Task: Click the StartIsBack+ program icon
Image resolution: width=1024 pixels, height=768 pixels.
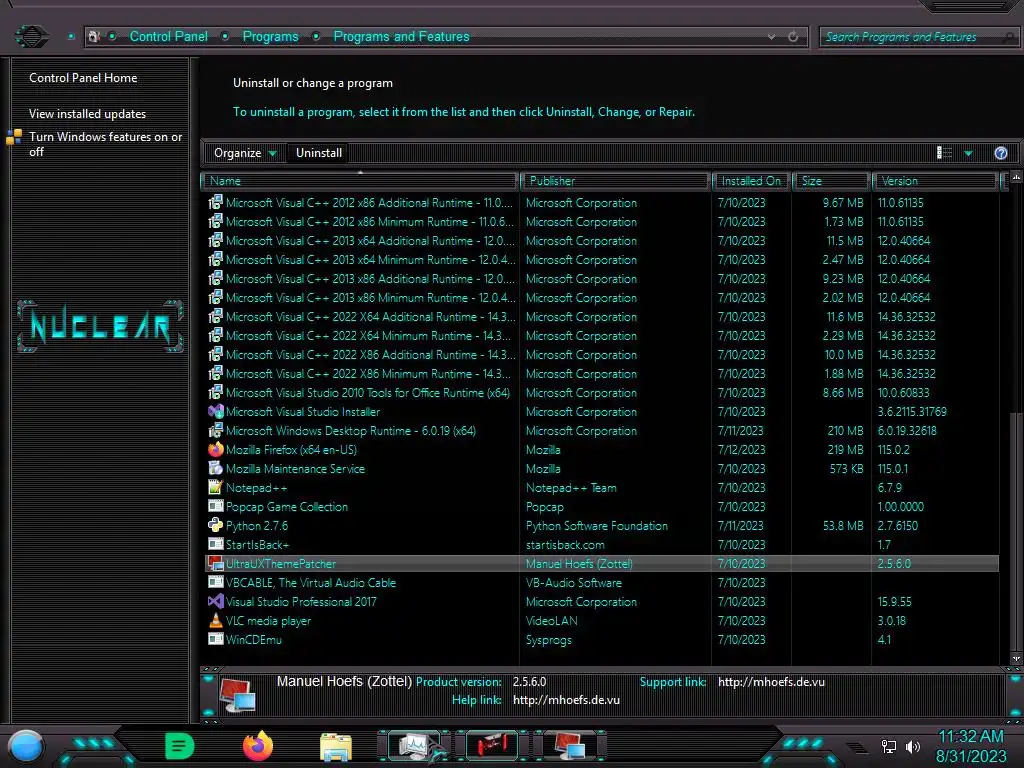Action: coord(216,544)
